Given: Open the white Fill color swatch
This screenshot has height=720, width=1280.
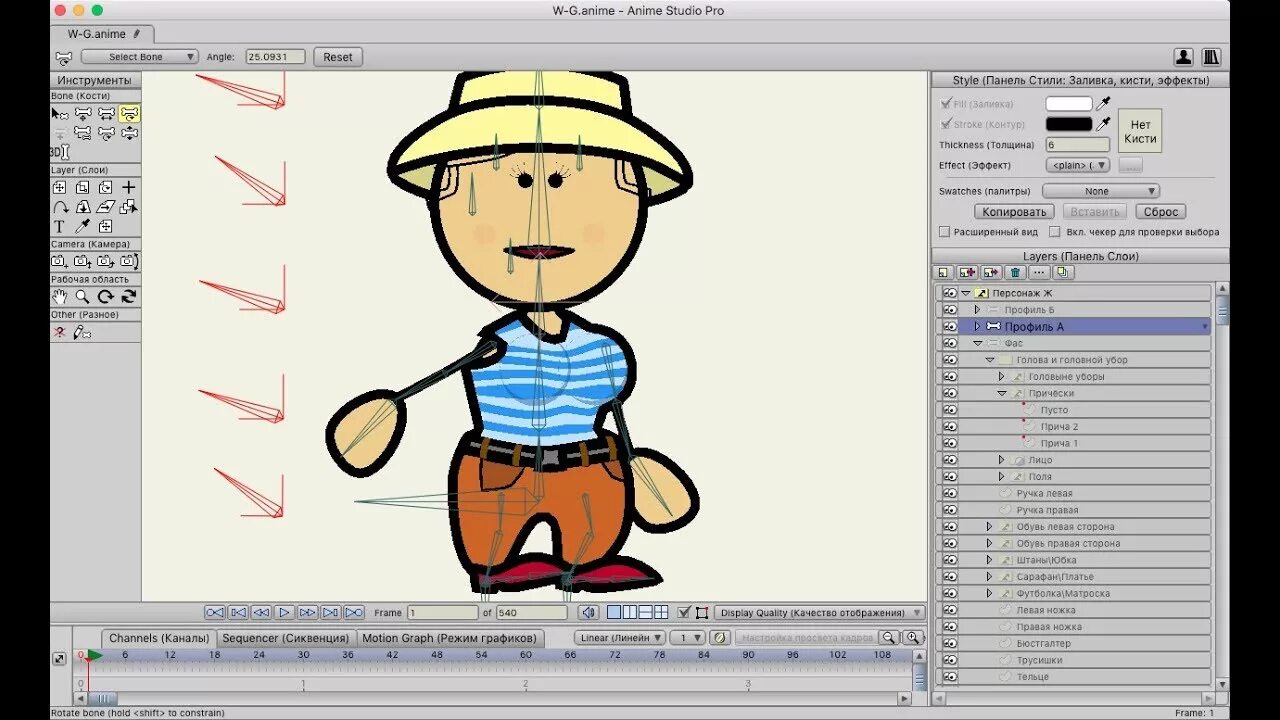Looking at the screenshot, I should [1069, 103].
